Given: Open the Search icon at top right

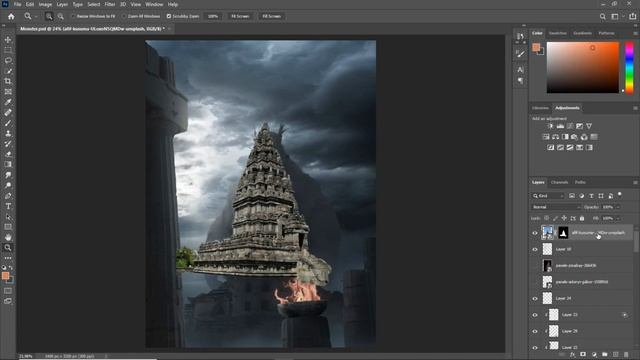Looking at the screenshot, I should [602, 16].
